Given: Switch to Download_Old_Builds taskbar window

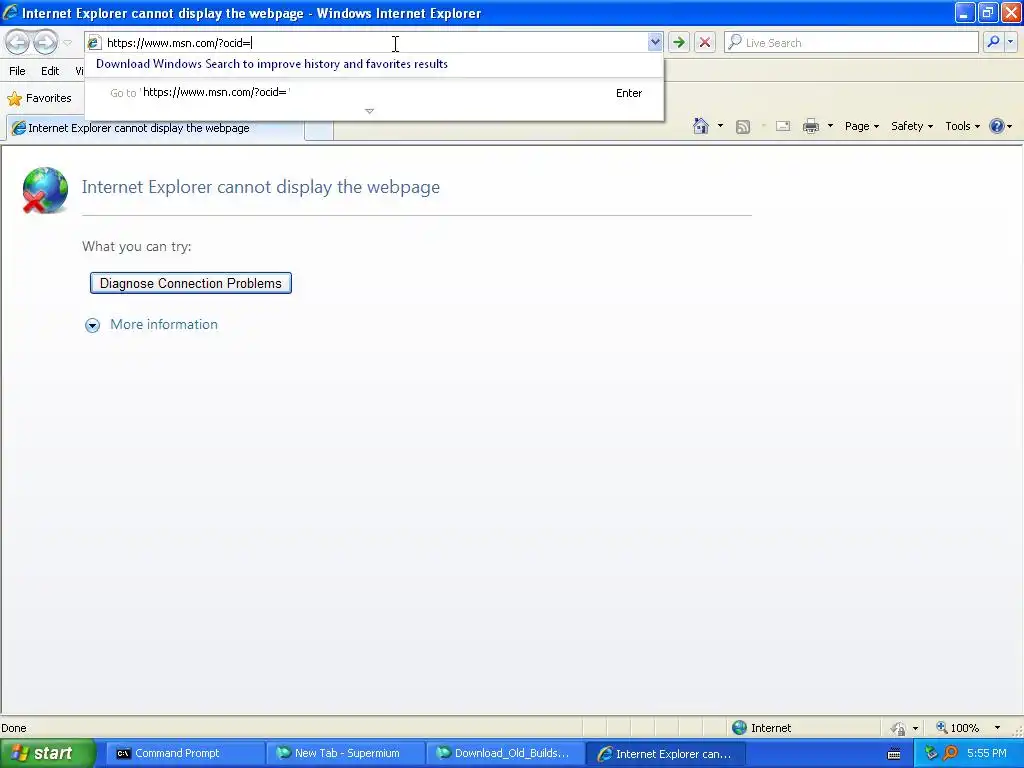Looking at the screenshot, I should (506, 754).
